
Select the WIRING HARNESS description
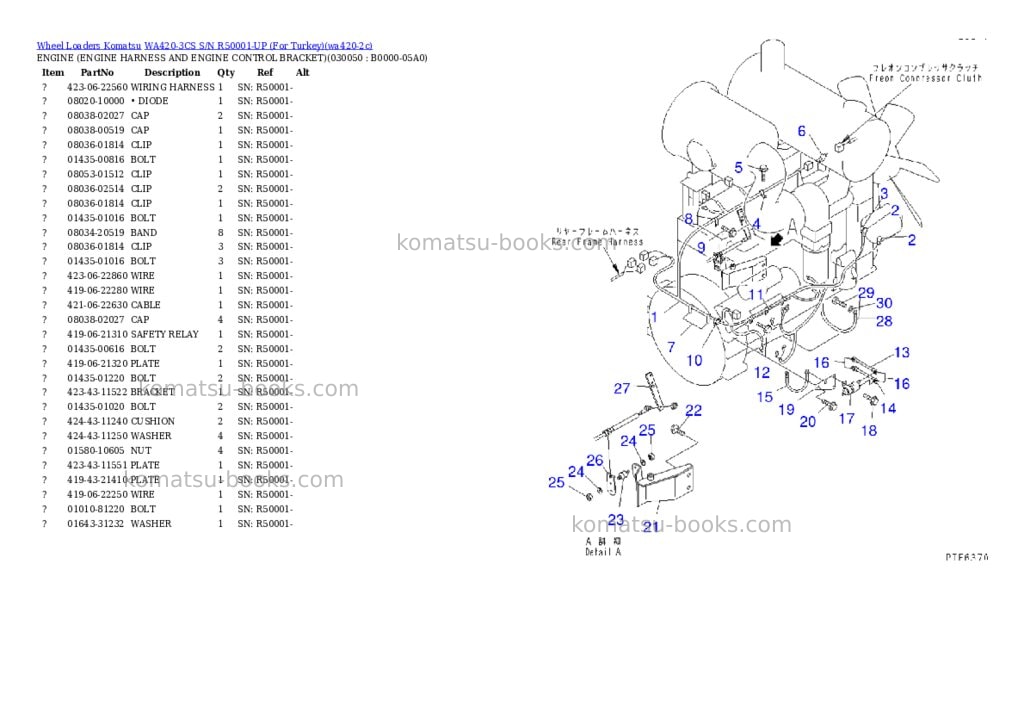pos(172,87)
